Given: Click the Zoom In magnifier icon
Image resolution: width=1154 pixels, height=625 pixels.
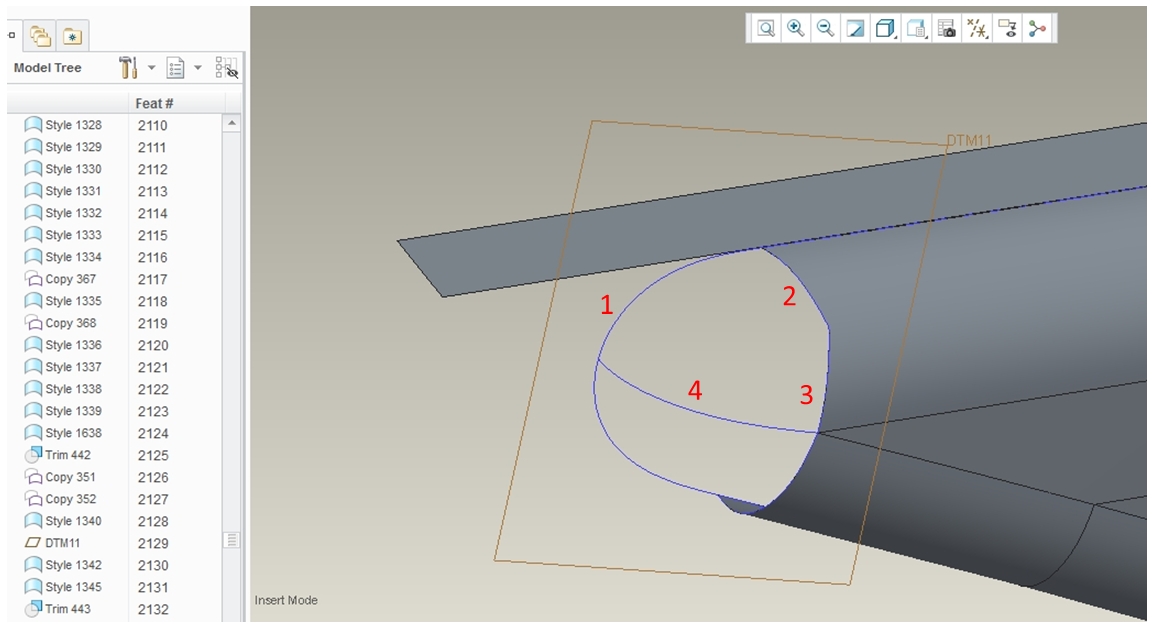Looking at the screenshot, I should [x=796, y=29].
